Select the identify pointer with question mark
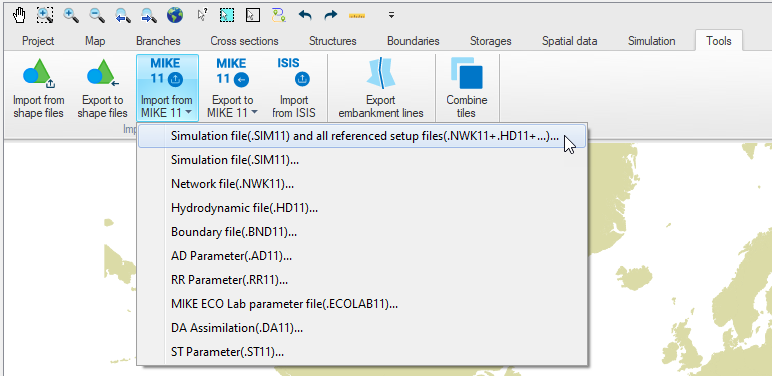This screenshot has height=376, width=772. point(202,15)
